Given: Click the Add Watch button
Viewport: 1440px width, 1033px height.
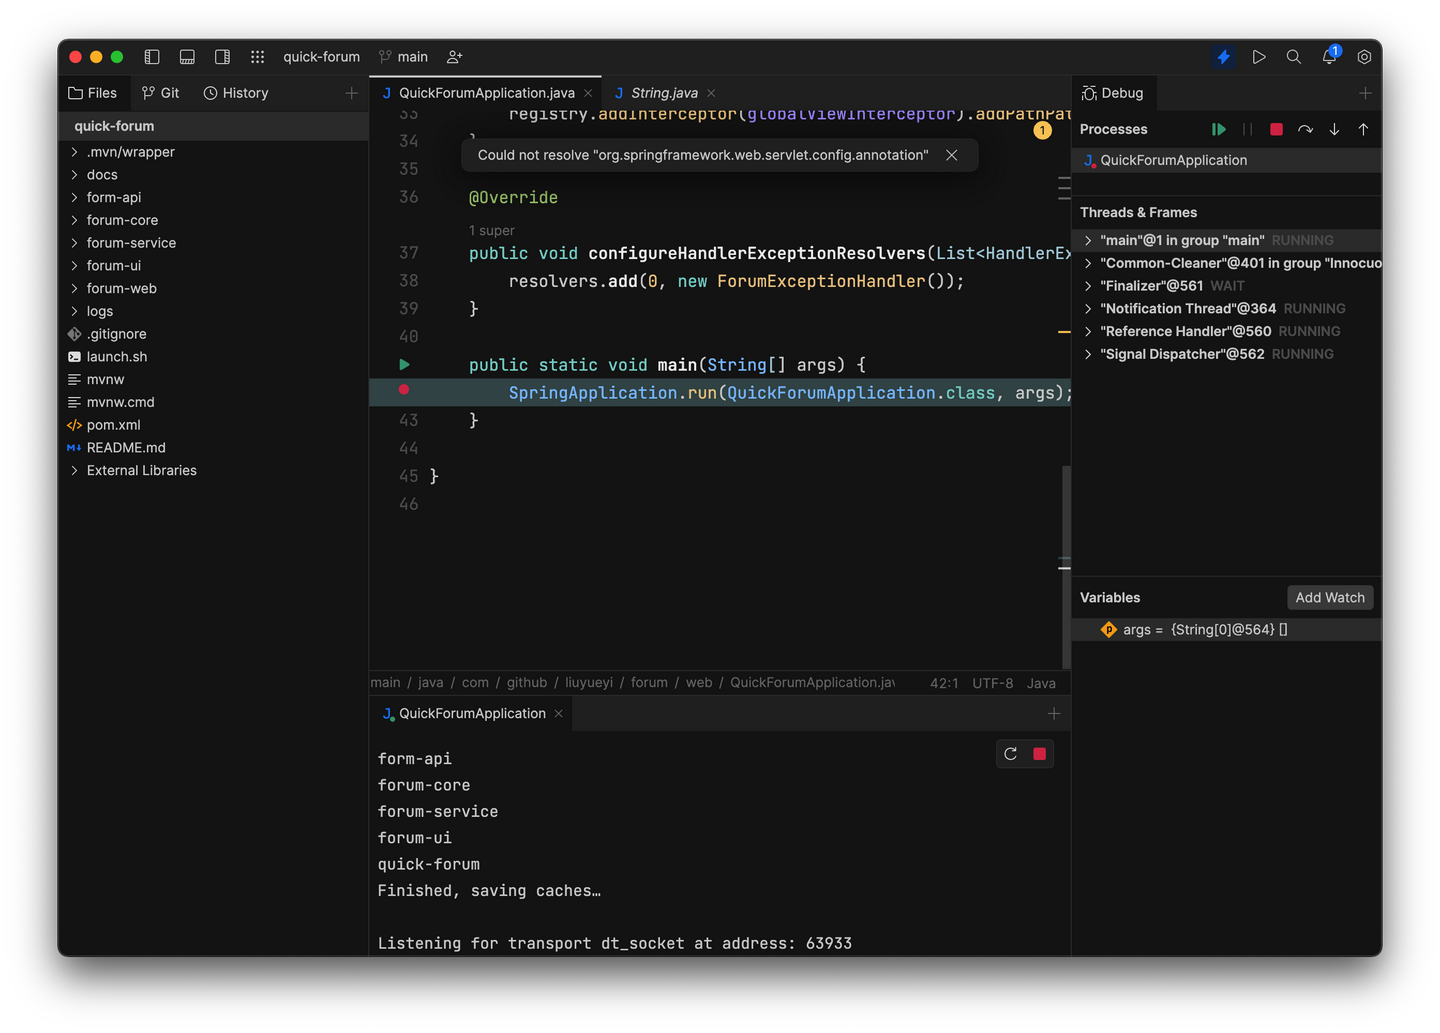Looking at the screenshot, I should point(1330,597).
